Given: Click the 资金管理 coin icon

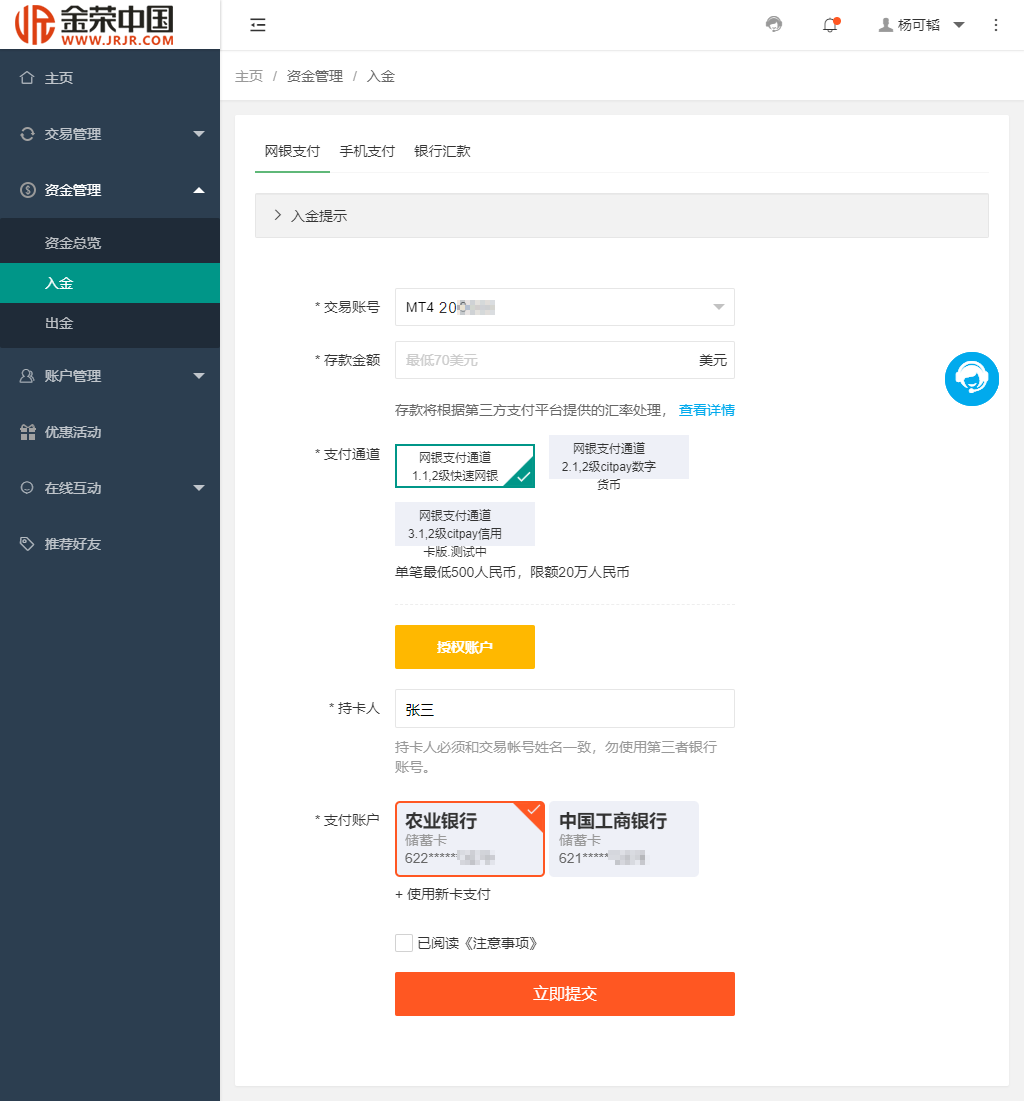Looking at the screenshot, I should [x=27, y=190].
